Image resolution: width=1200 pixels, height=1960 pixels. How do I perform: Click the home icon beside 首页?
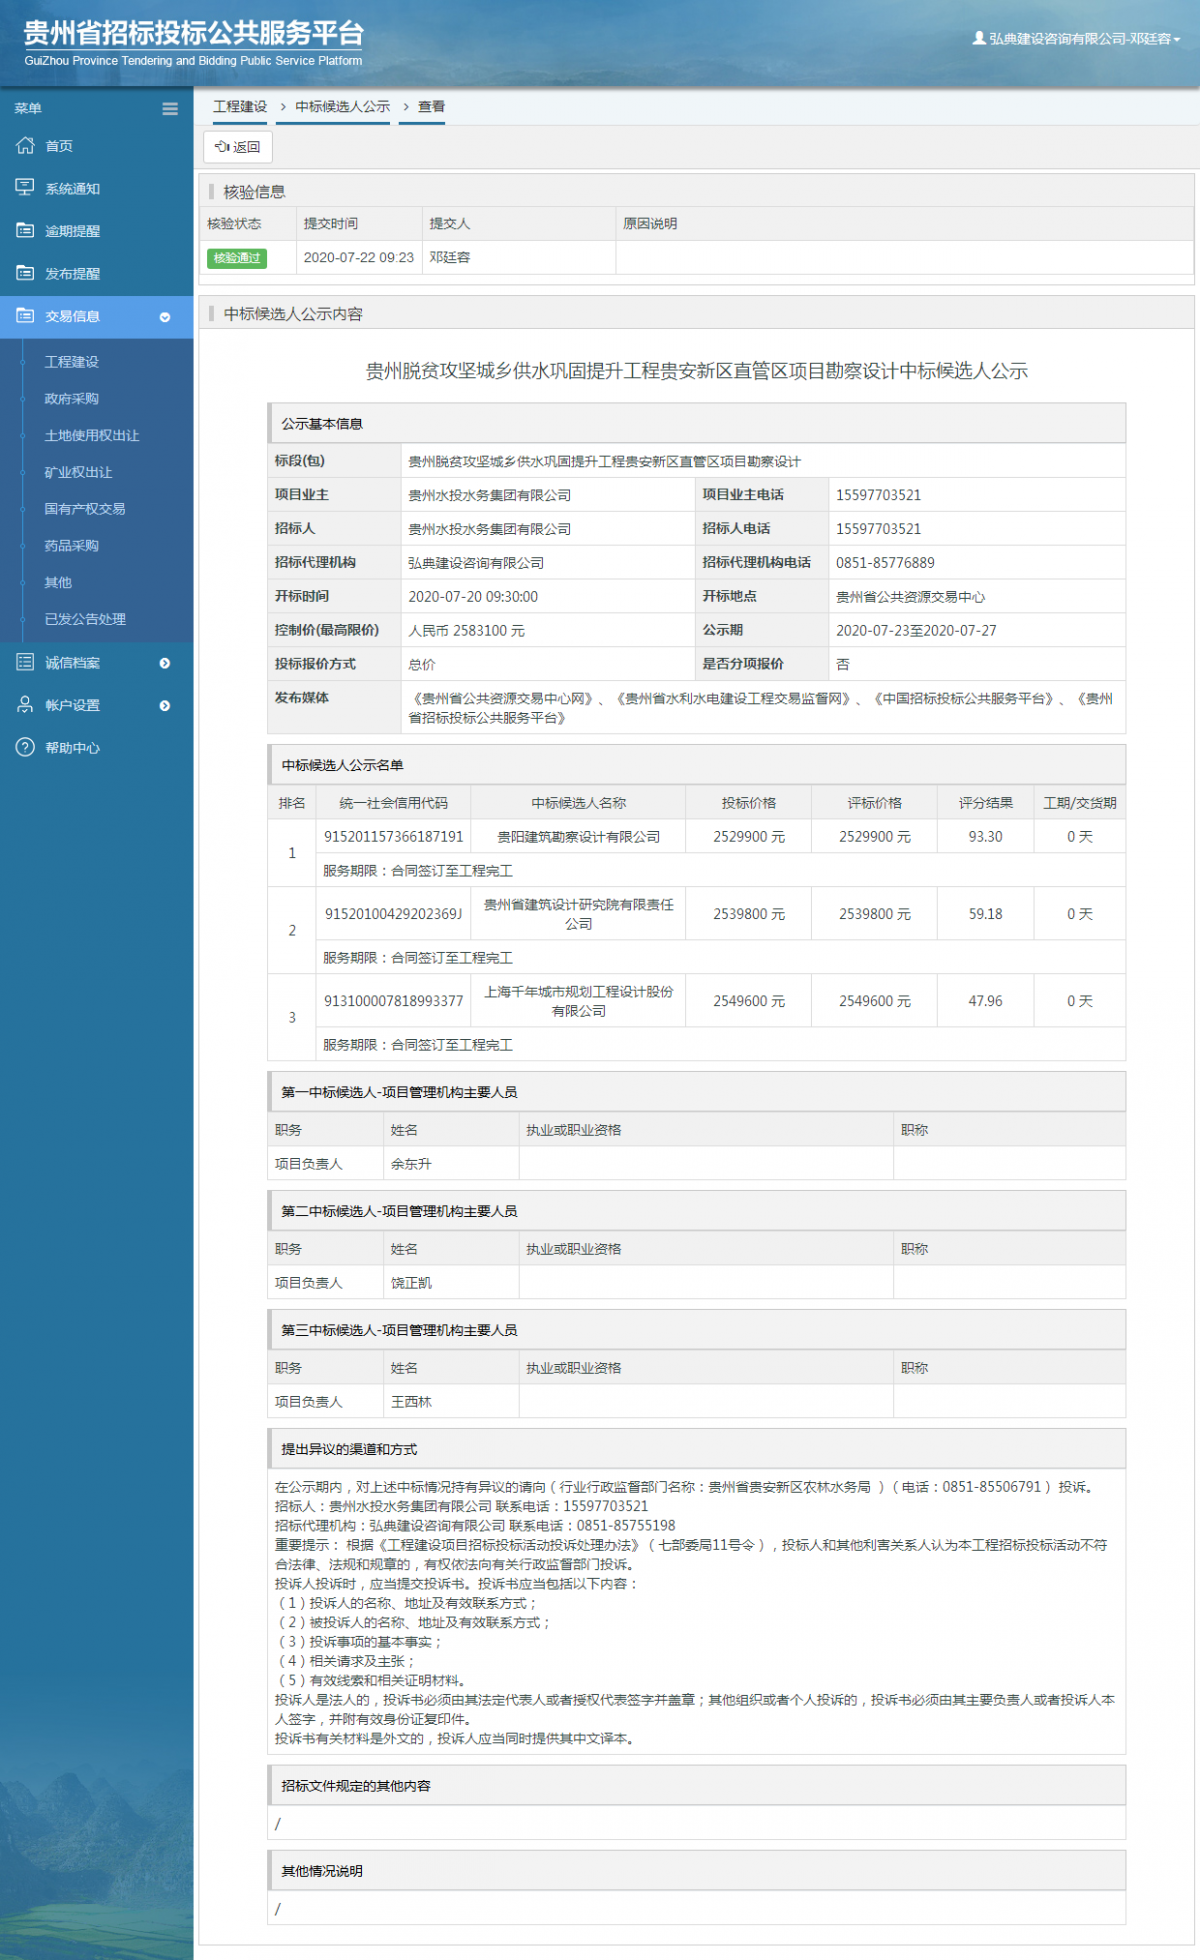click(25, 146)
